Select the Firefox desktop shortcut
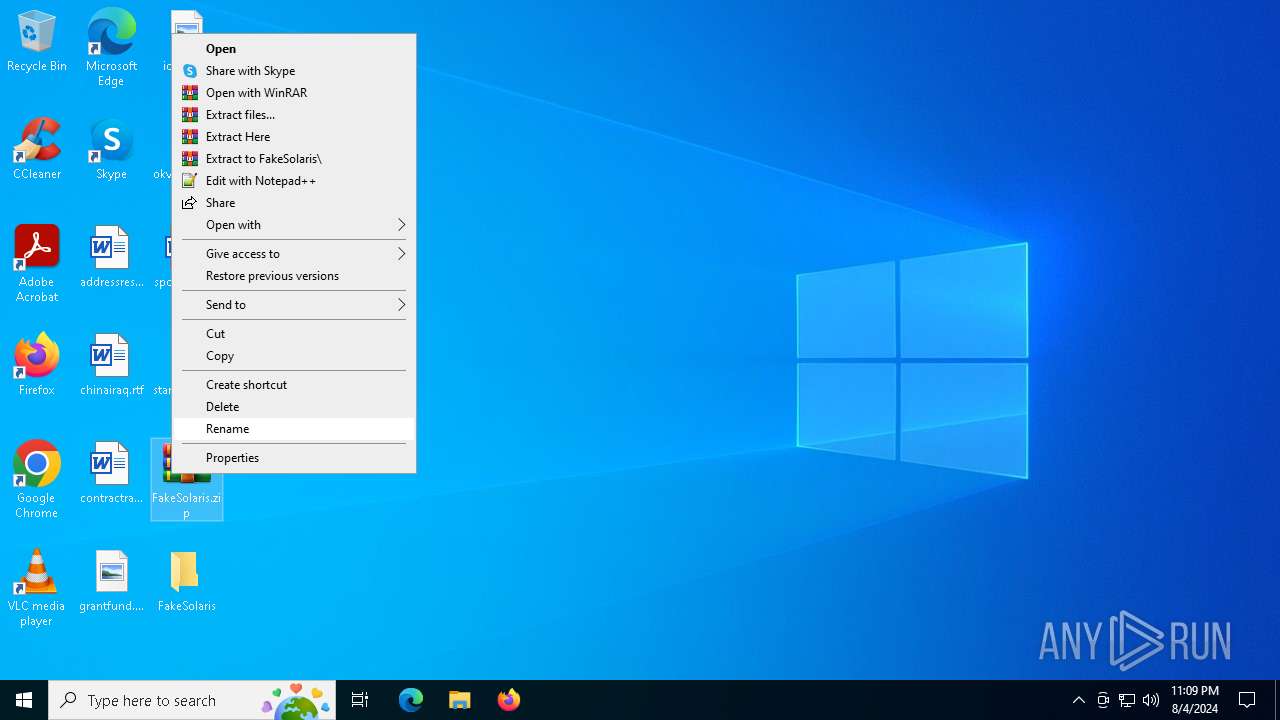Viewport: 1280px width, 720px height. coord(37,365)
